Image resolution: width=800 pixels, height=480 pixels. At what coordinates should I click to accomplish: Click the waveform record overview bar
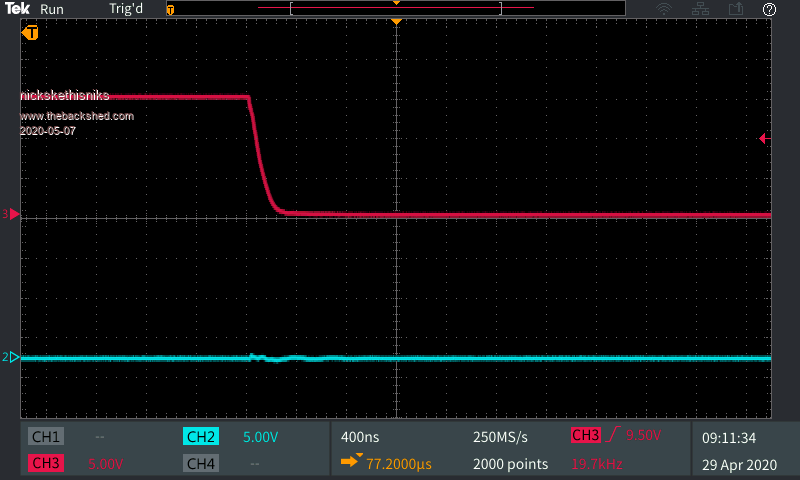[x=396, y=9]
